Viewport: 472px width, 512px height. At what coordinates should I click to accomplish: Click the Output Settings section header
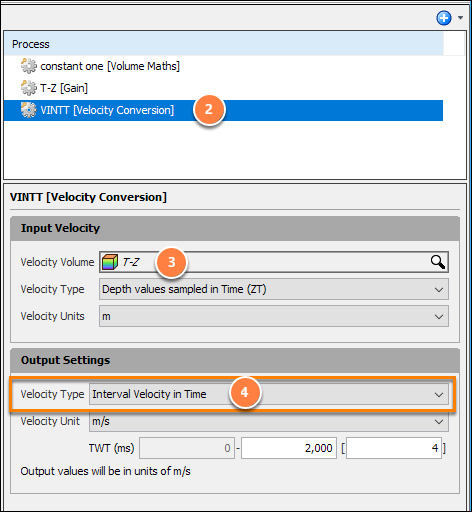click(235, 360)
